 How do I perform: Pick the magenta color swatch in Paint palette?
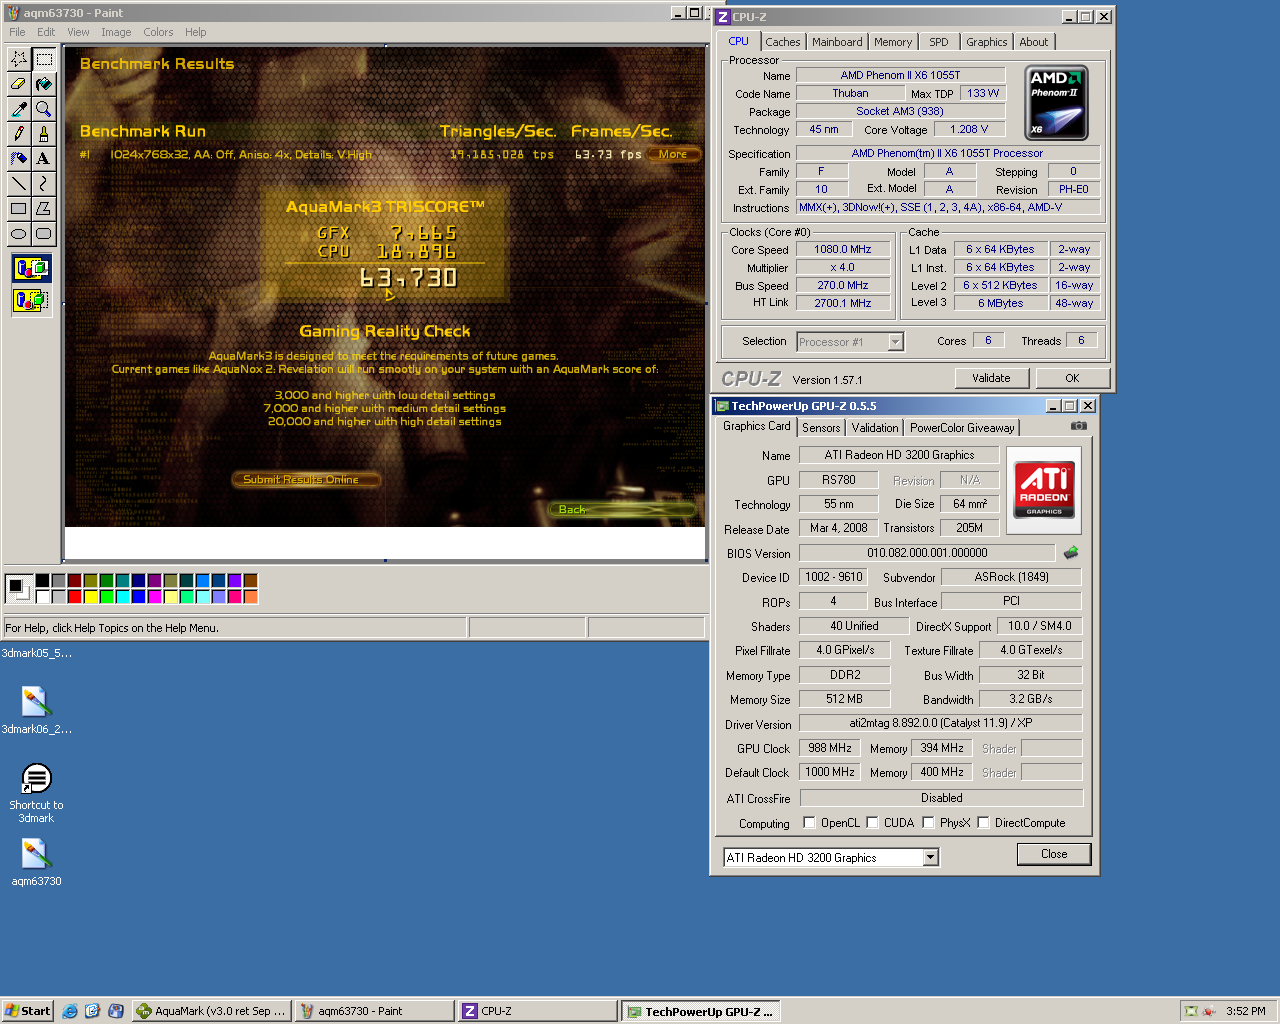[155, 597]
